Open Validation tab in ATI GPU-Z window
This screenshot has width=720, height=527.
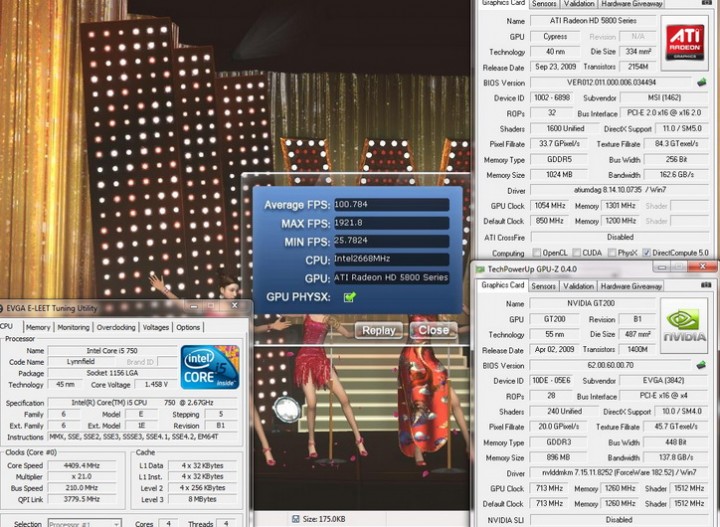[579, 4]
